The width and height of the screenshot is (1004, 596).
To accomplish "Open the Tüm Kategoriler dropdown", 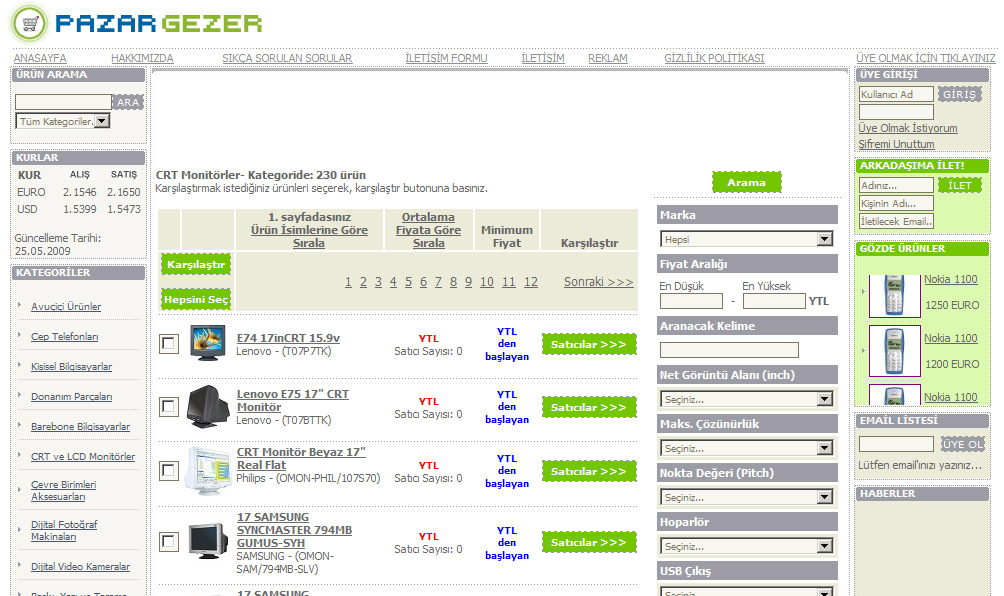I will click(63, 121).
